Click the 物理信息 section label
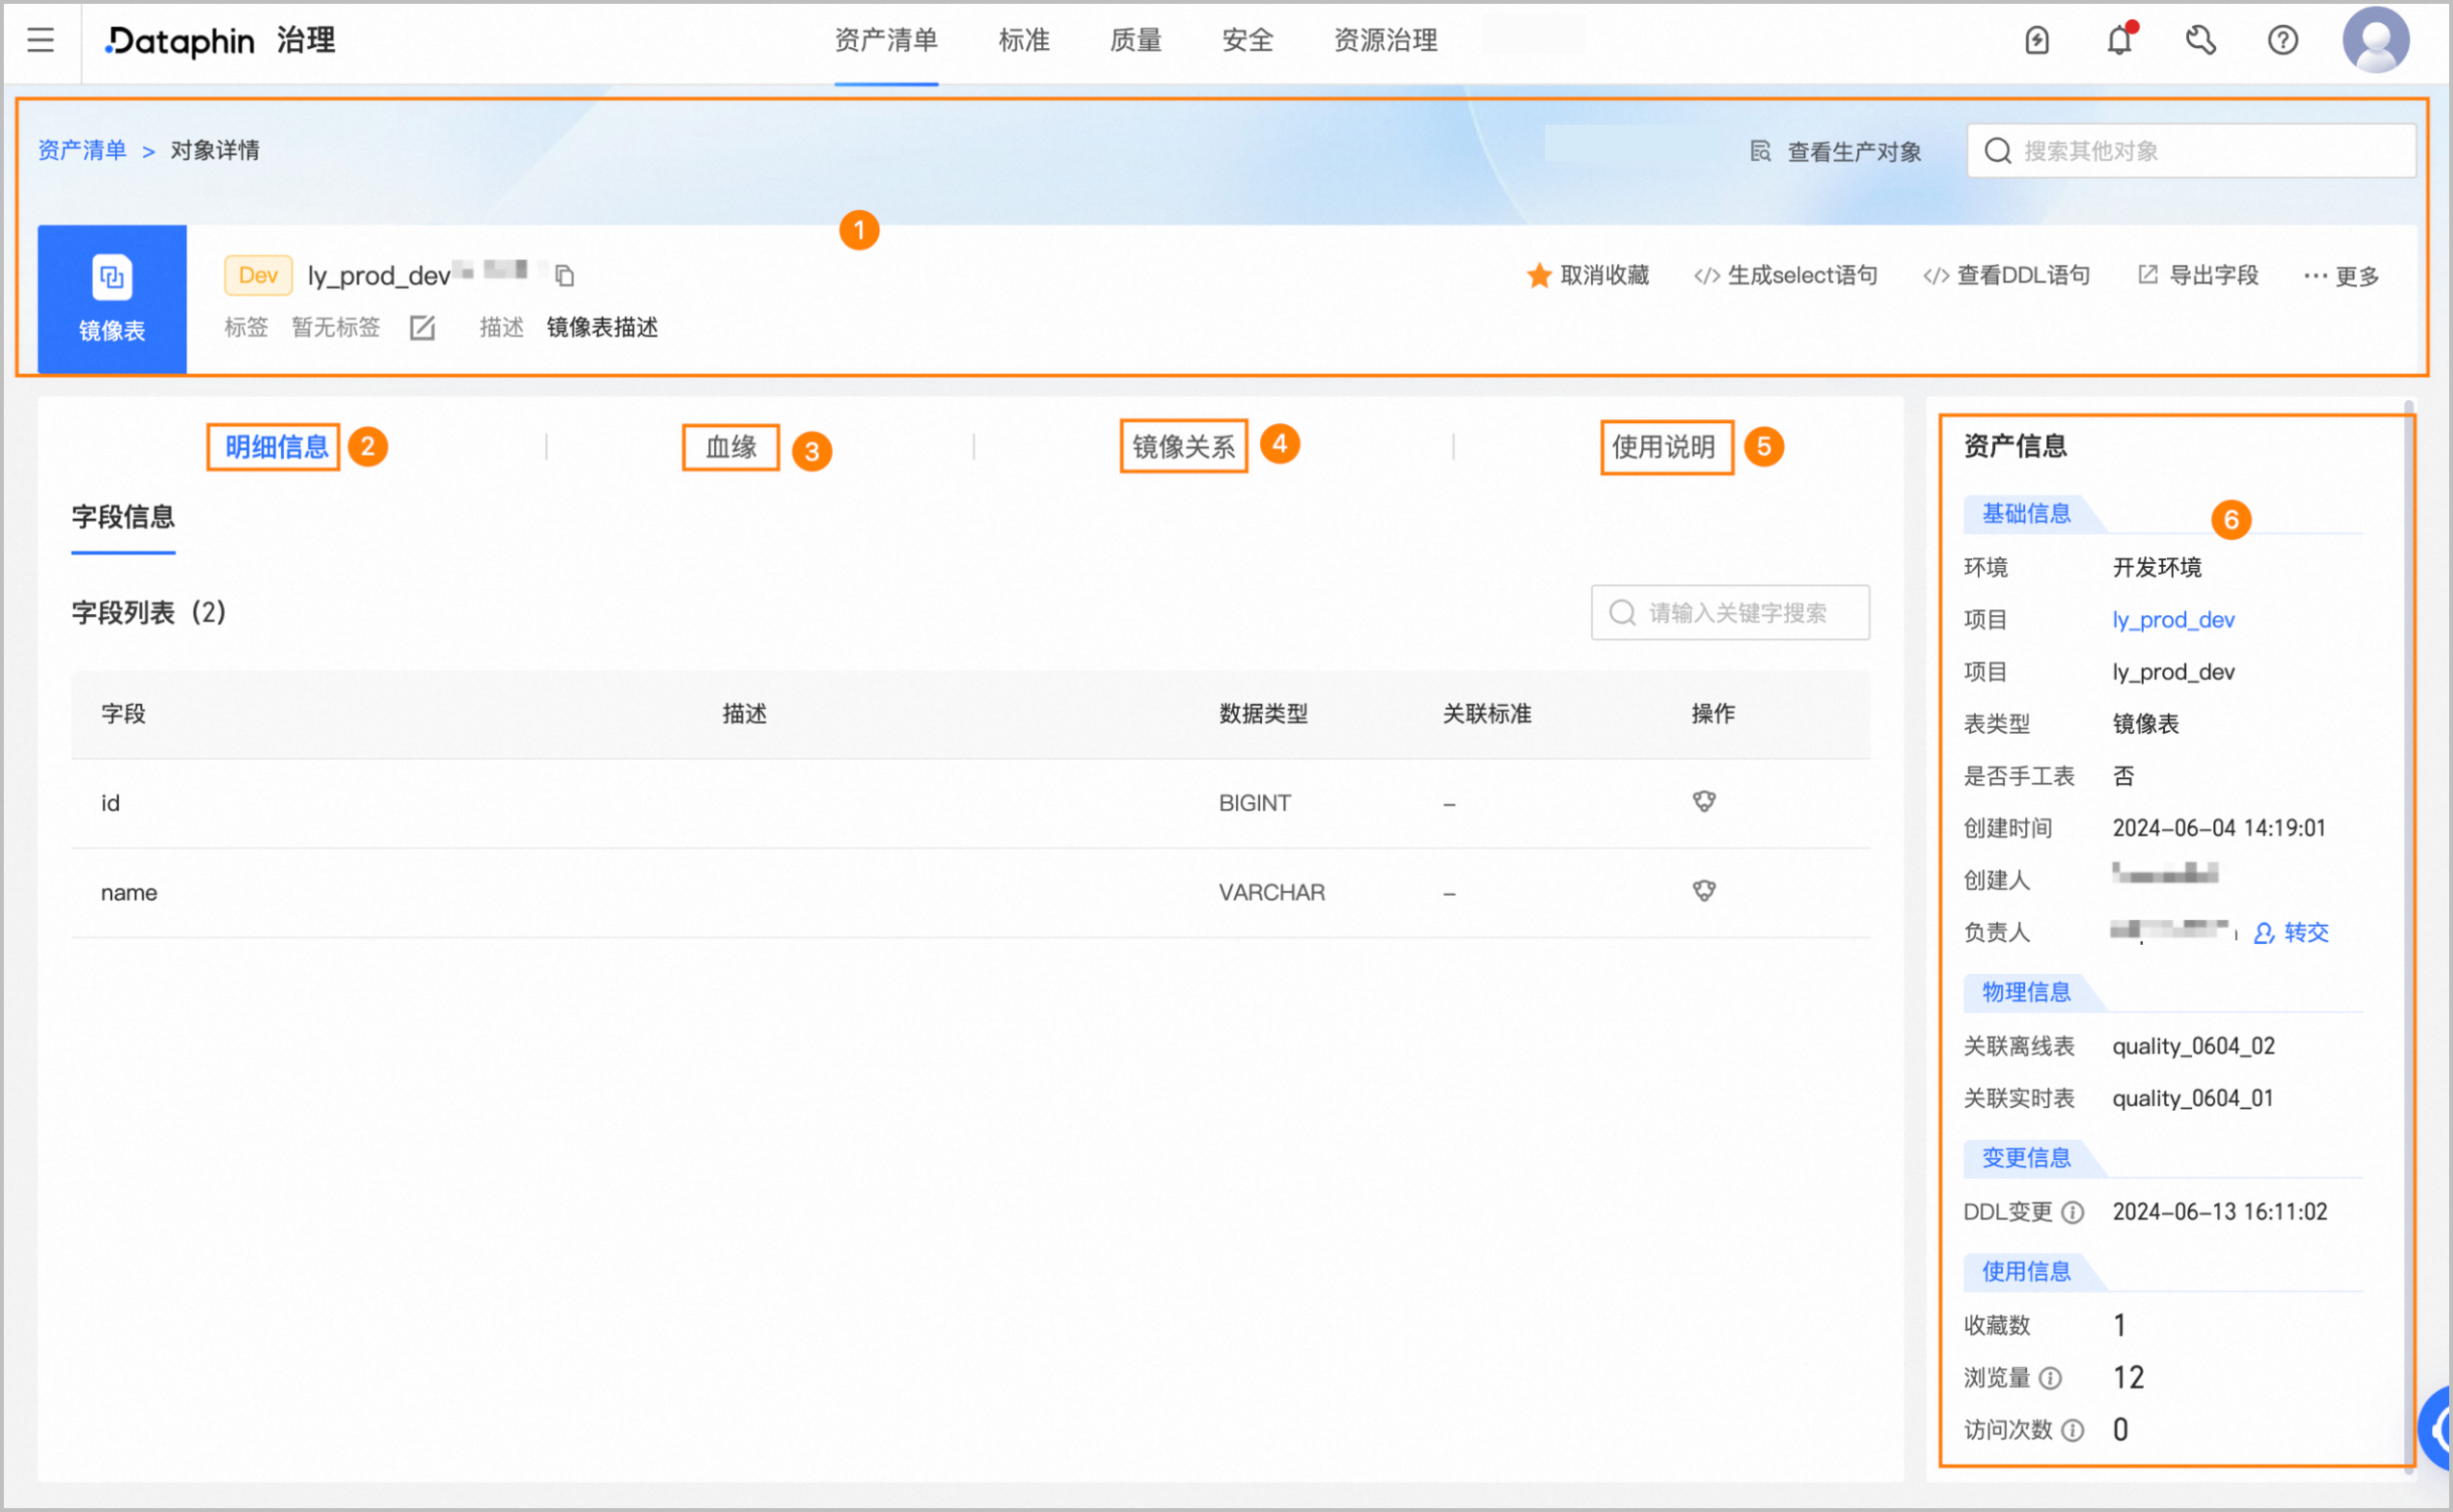 tap(2026, 992)
